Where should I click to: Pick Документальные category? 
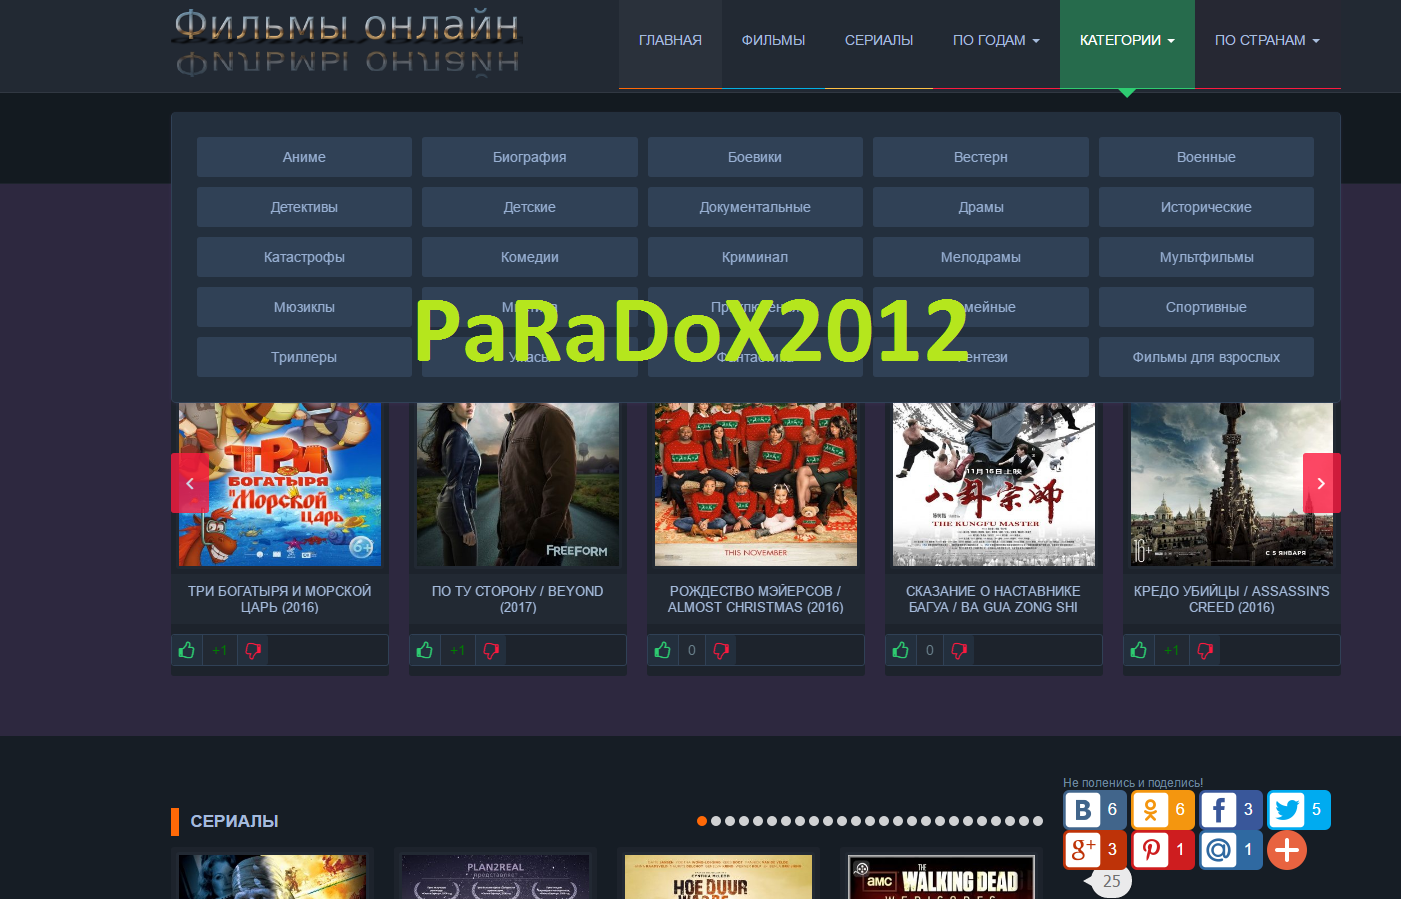[x=755, y=207]
